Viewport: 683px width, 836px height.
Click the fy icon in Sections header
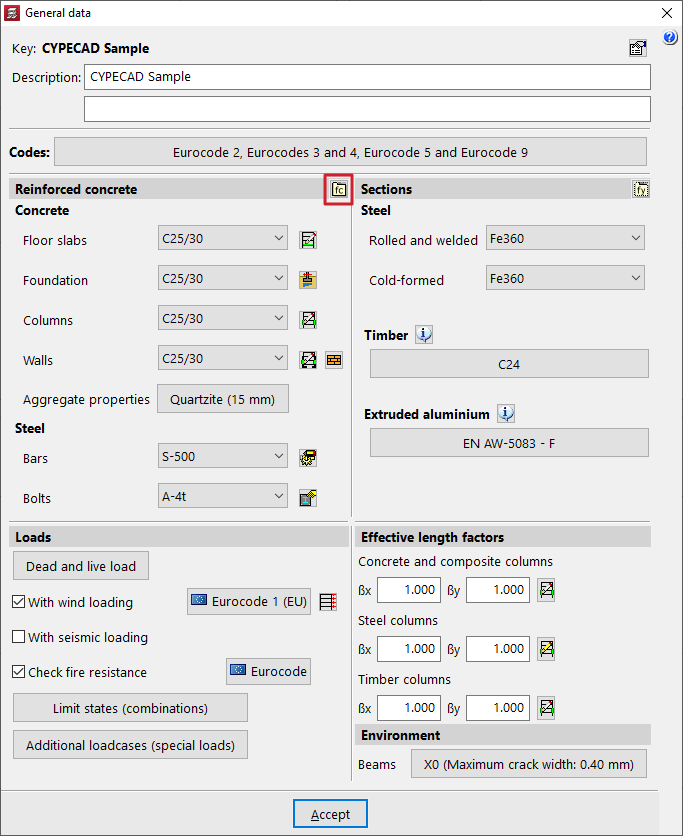click(641, 189)
